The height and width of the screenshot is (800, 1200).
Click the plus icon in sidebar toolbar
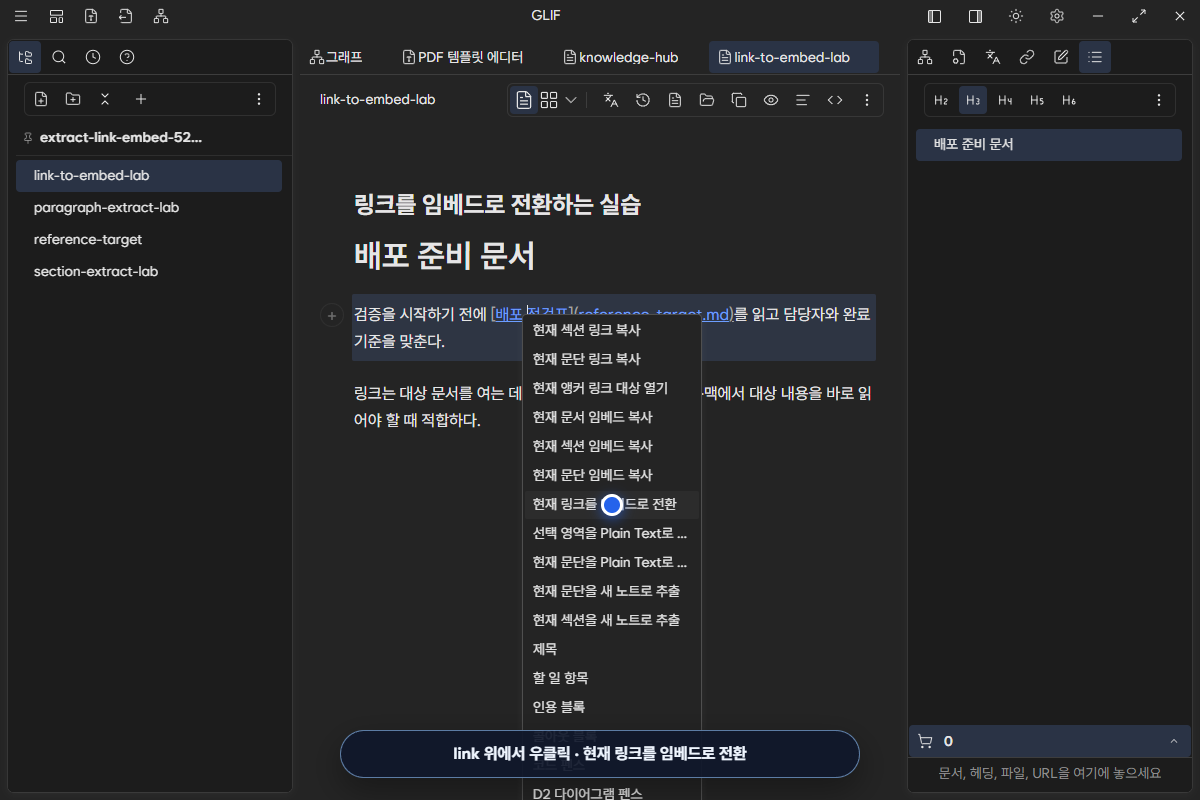[141, 99]
